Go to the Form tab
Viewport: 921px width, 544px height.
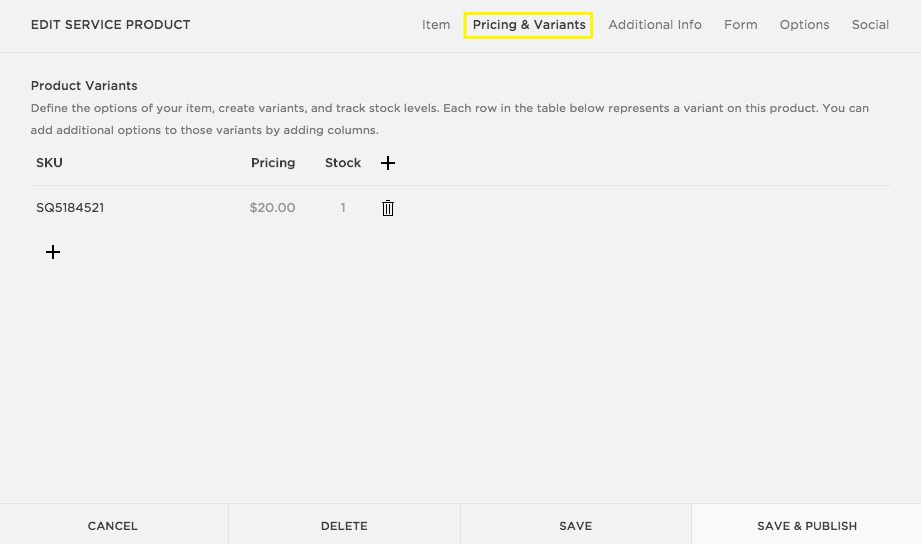click(x=741, y=25)
